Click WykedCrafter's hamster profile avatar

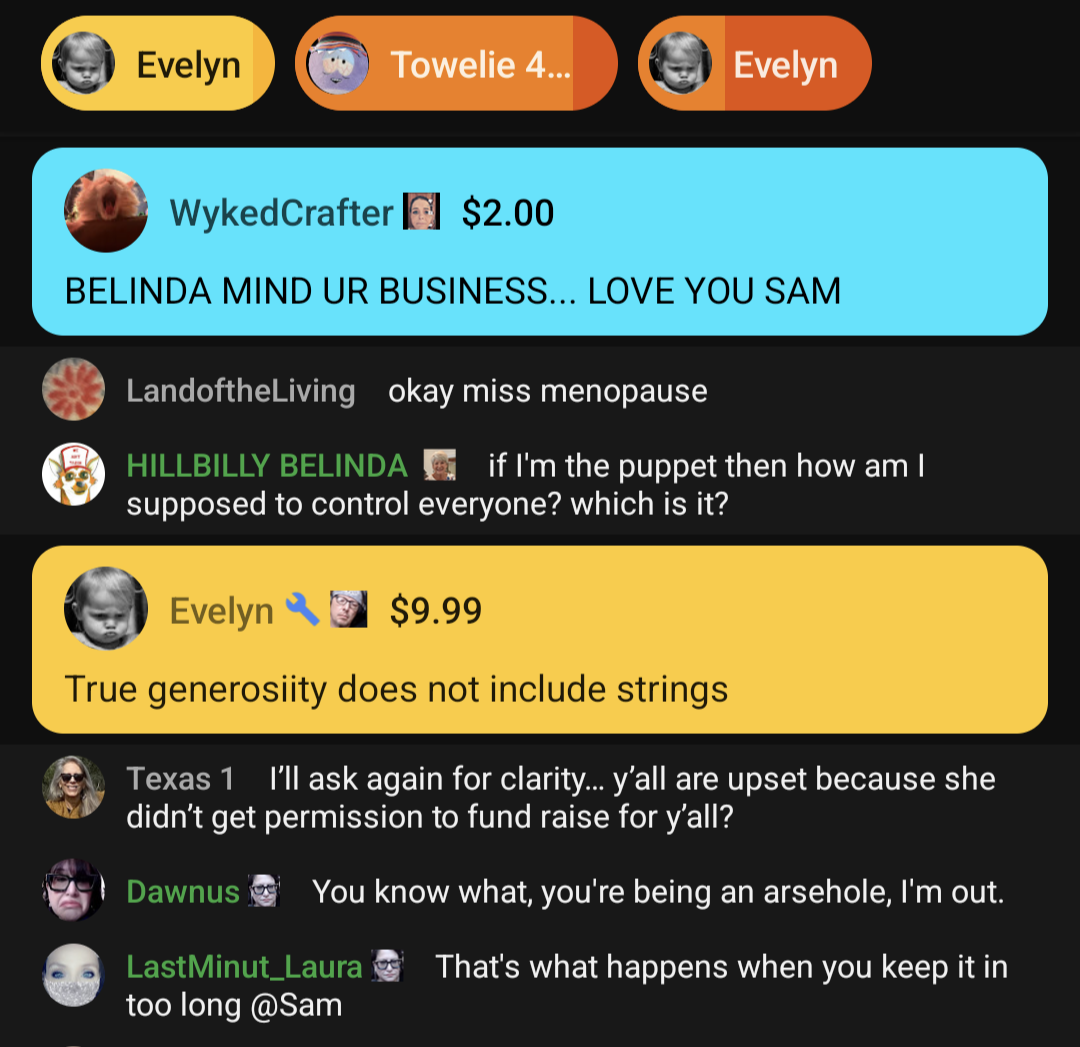(x=105, y=211)
